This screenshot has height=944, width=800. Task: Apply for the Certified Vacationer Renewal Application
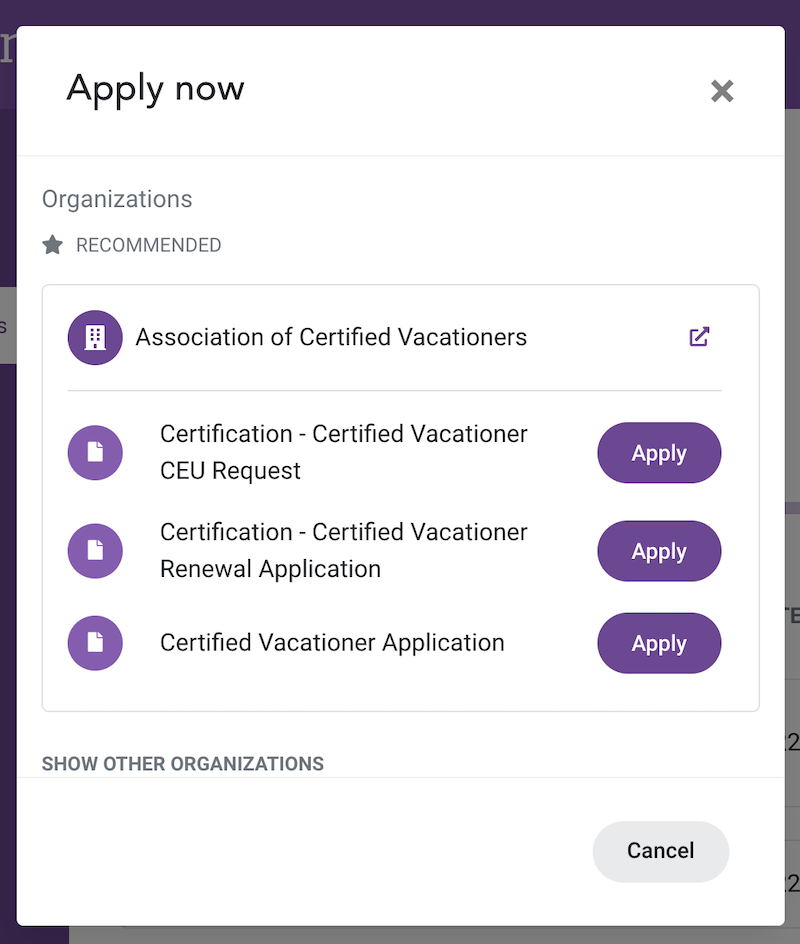[x=659, y=551]
